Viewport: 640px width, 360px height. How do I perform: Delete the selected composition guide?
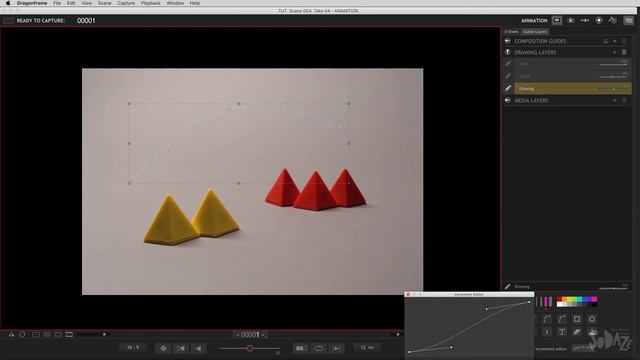(624, 41)
